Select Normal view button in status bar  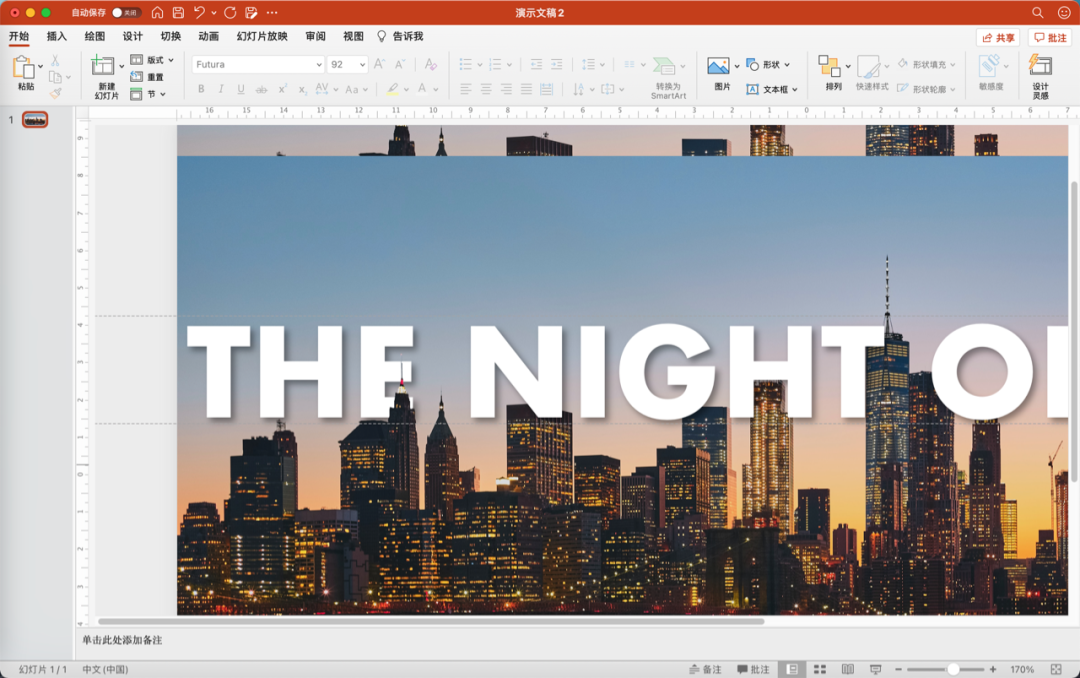(x=792, y=669)
